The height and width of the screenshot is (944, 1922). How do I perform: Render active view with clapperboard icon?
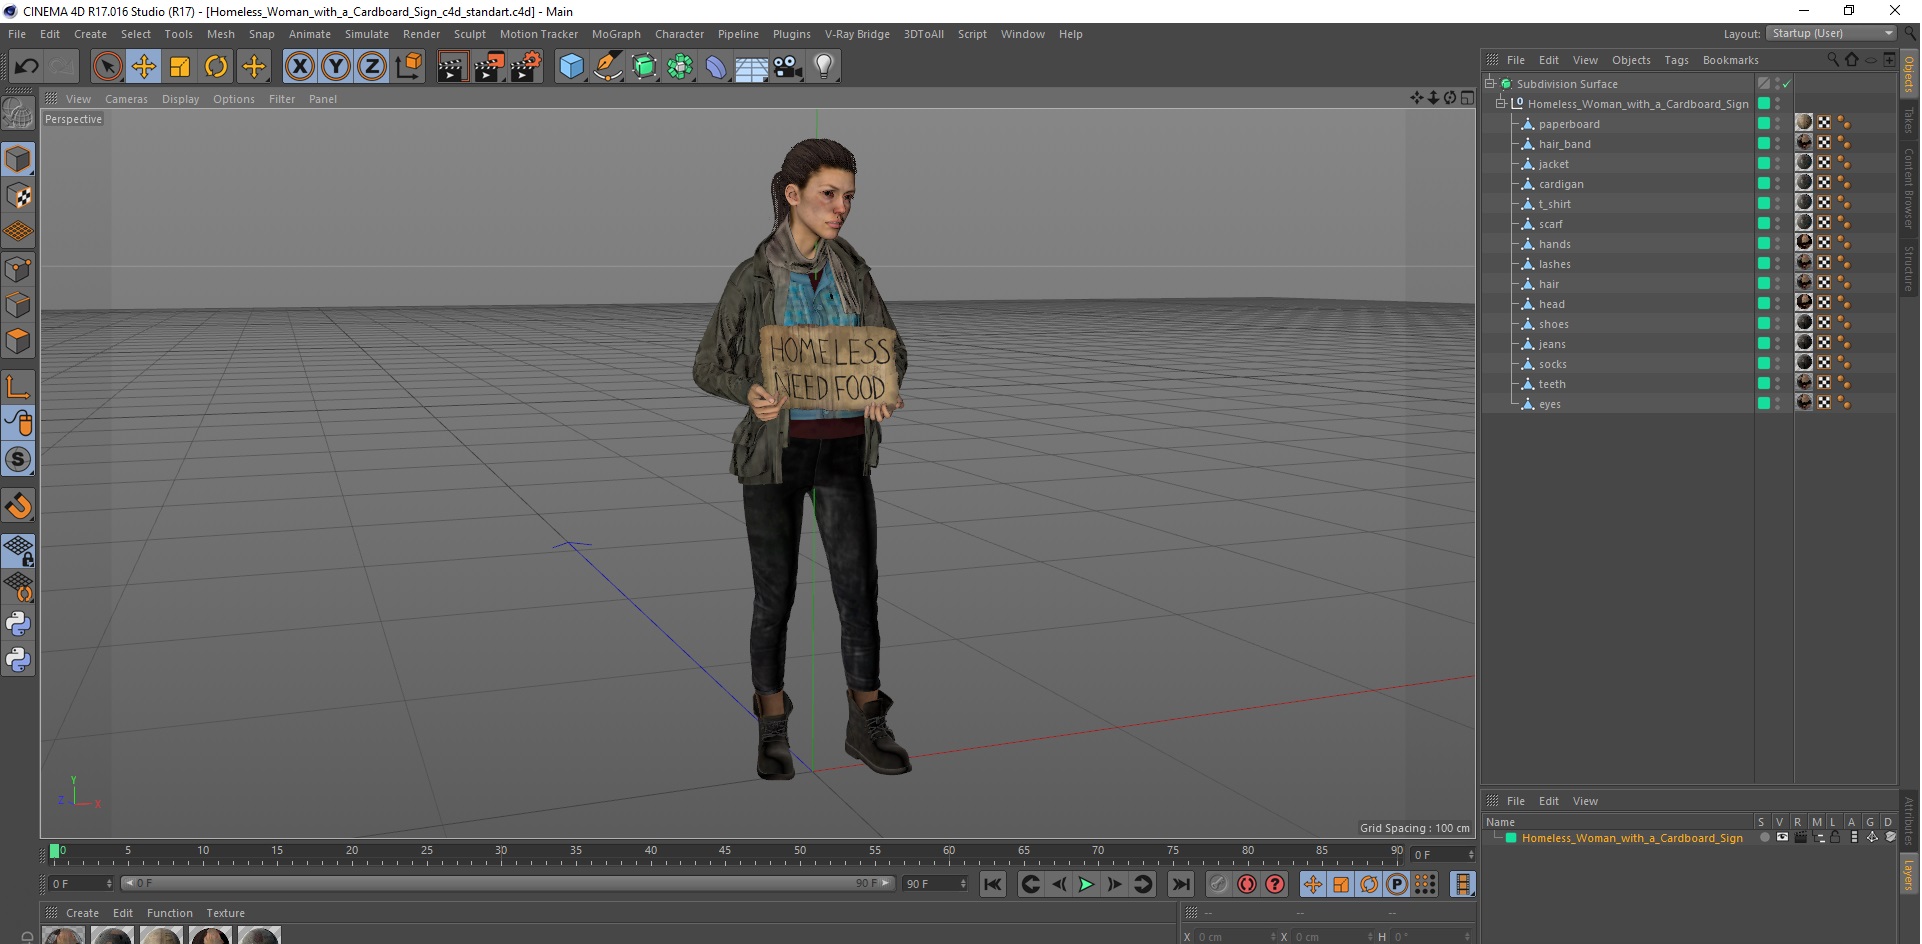452,67
